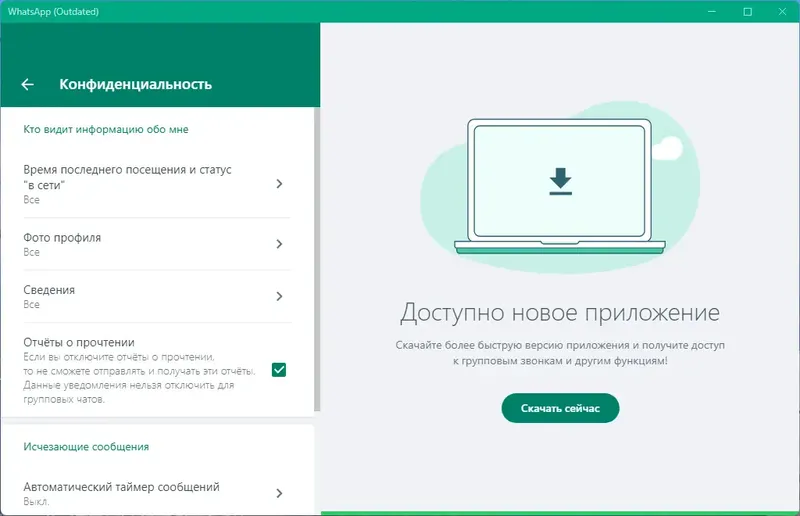
Task: Click the 'Исчезающие сообщения' section header
Action: 86,447
